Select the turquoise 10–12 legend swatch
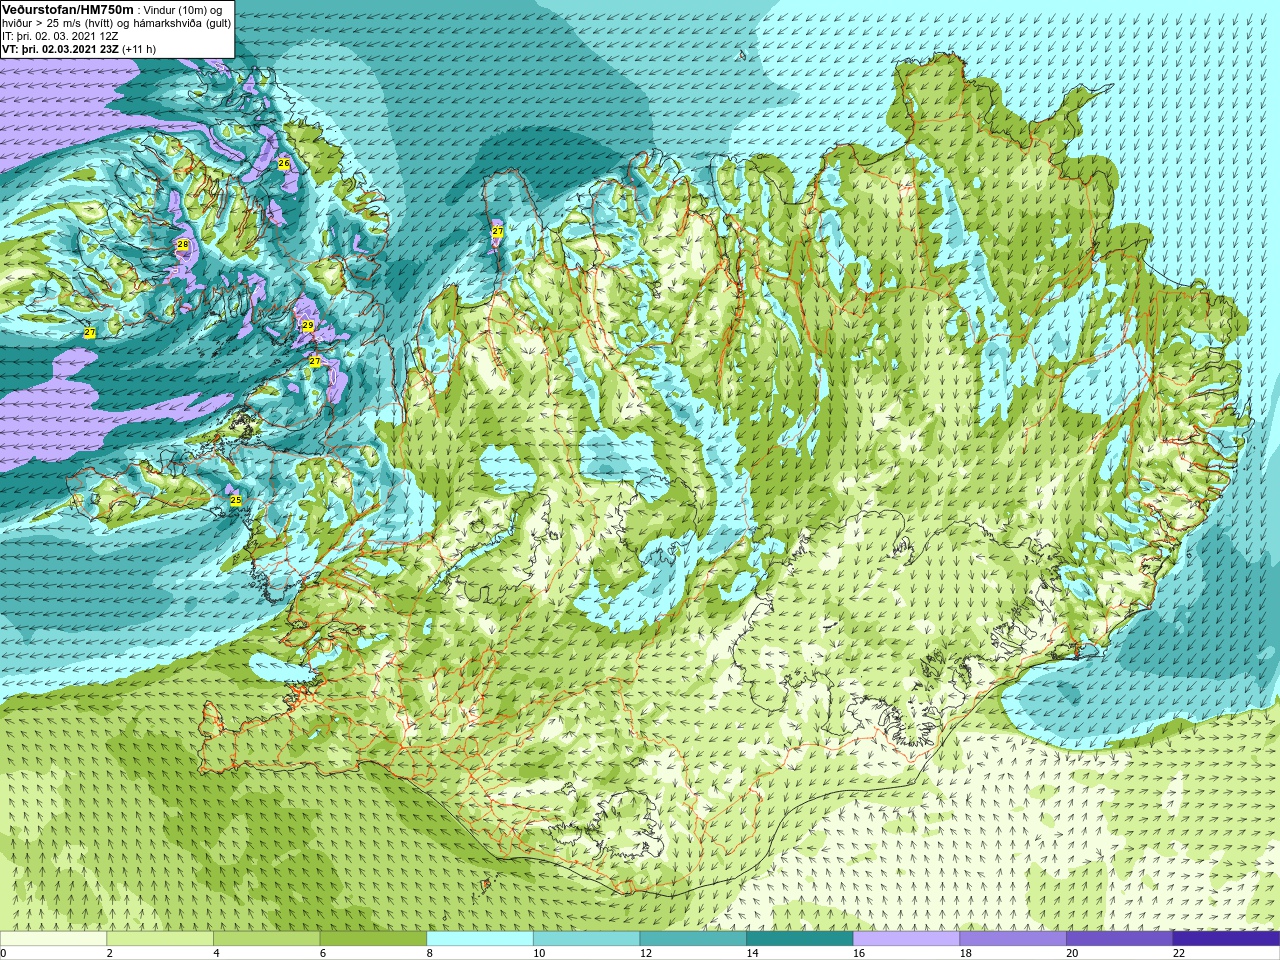Image resolution: width=1280 pixels, height=960 pixels. (586, 939)
